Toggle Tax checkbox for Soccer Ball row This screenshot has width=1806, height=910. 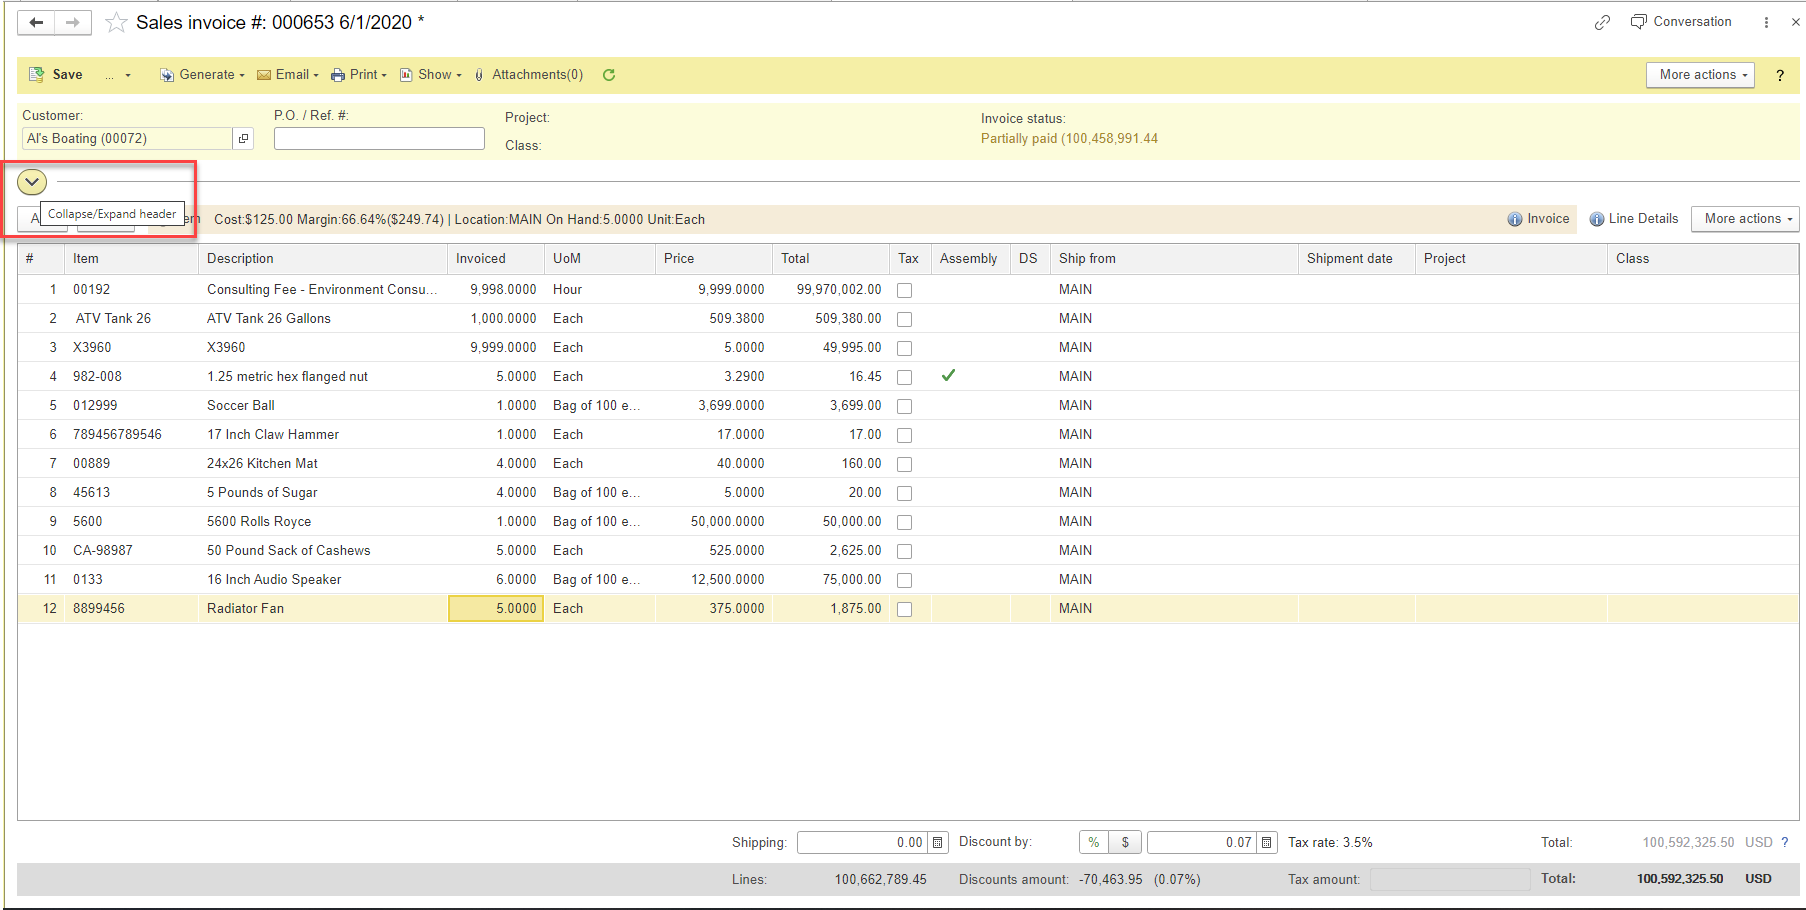(905, 407)
